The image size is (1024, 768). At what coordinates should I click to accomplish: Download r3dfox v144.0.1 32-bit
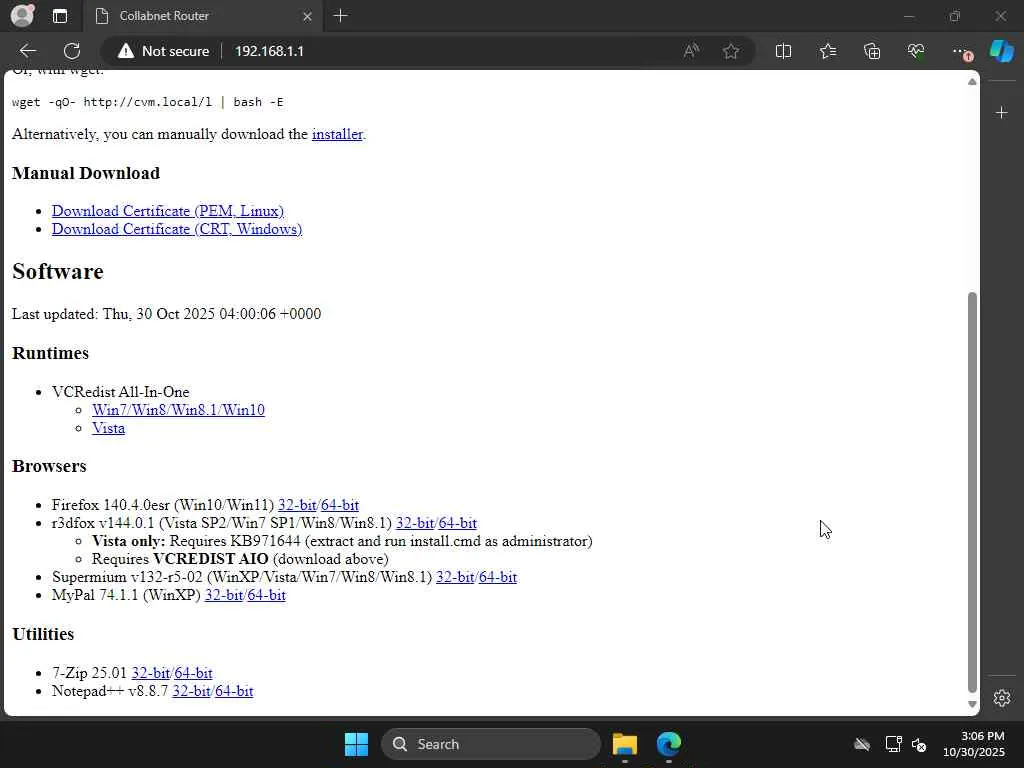click(x=415, y=523)
